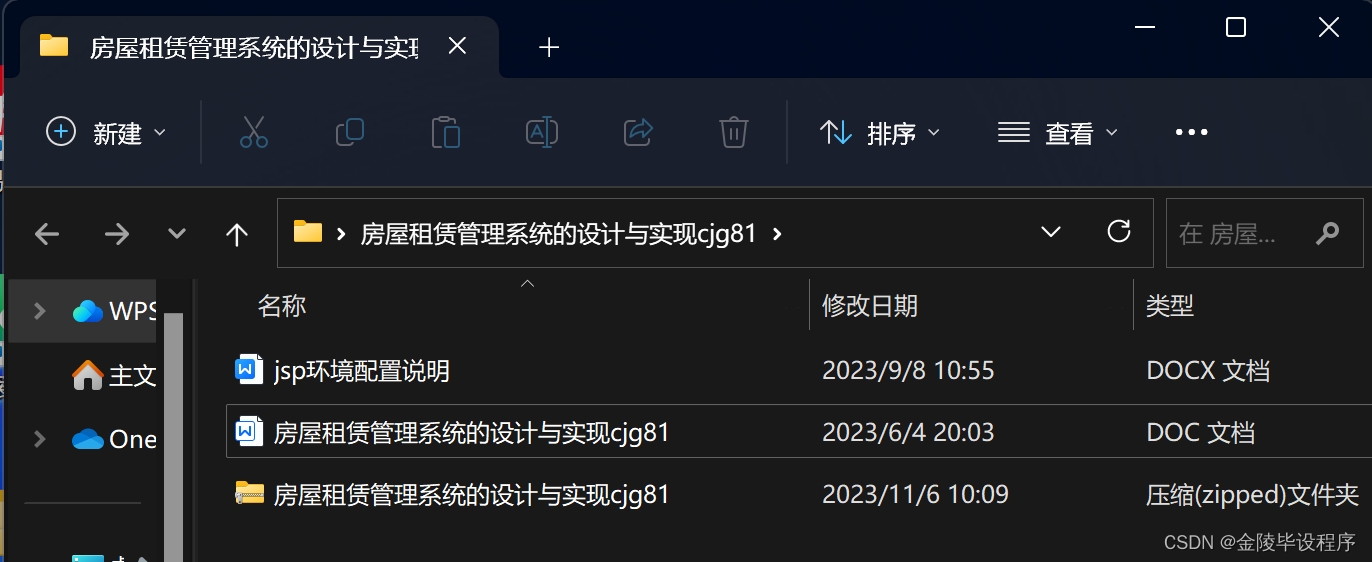The height and width of the screenshot is (562, 1372).
Task: Open the 新建 dropdown menu
Action: tap(106, 132)
